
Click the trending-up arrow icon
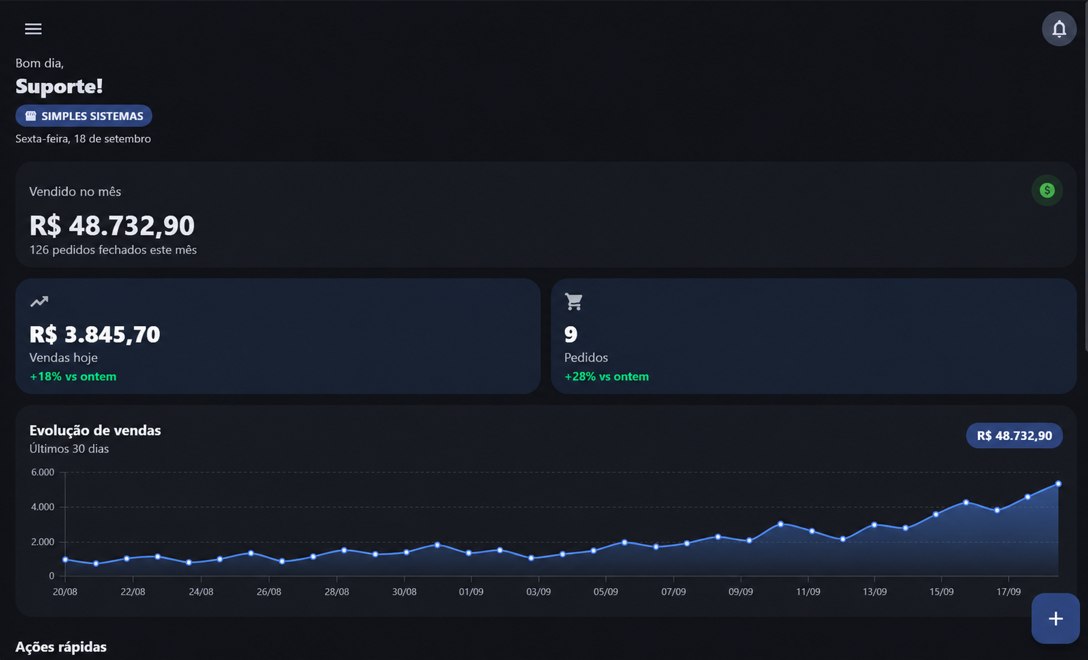[39, 301]
